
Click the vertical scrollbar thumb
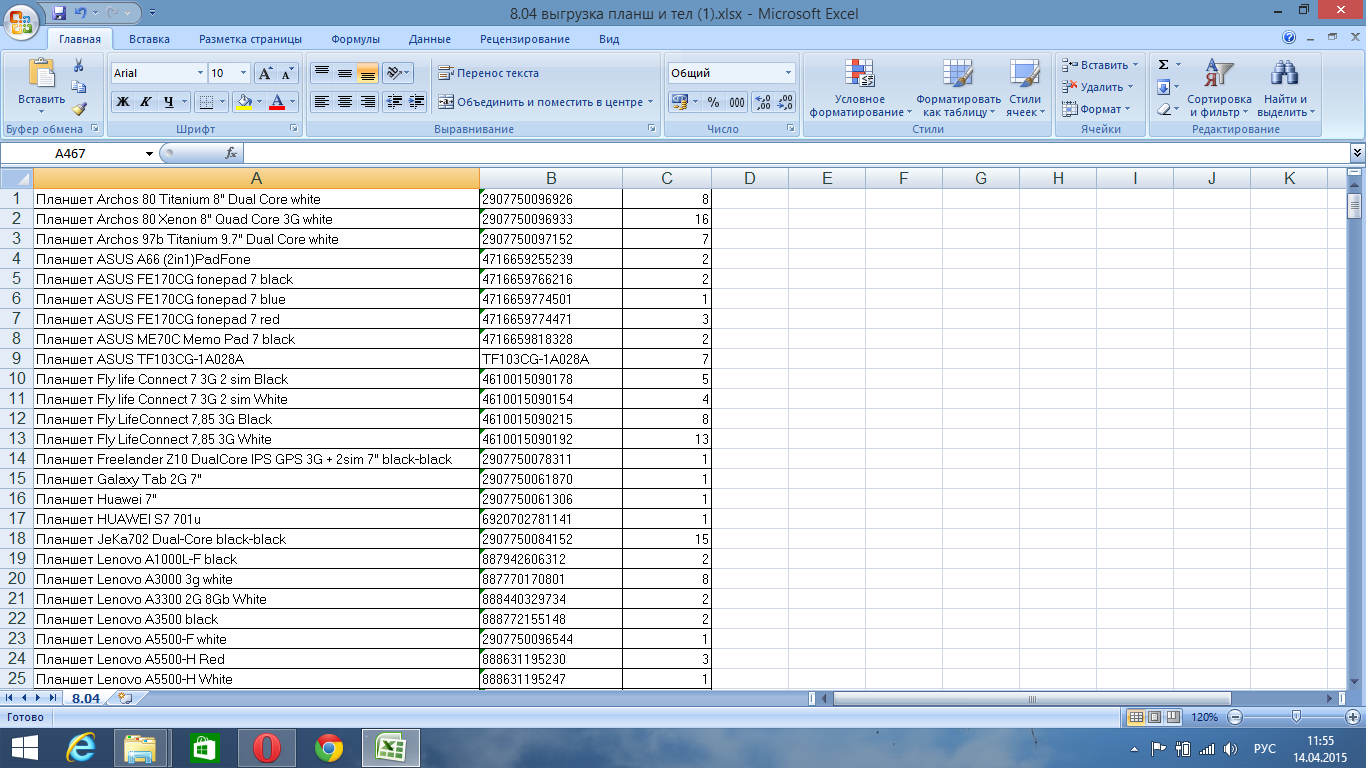[x=1355, y=206]
